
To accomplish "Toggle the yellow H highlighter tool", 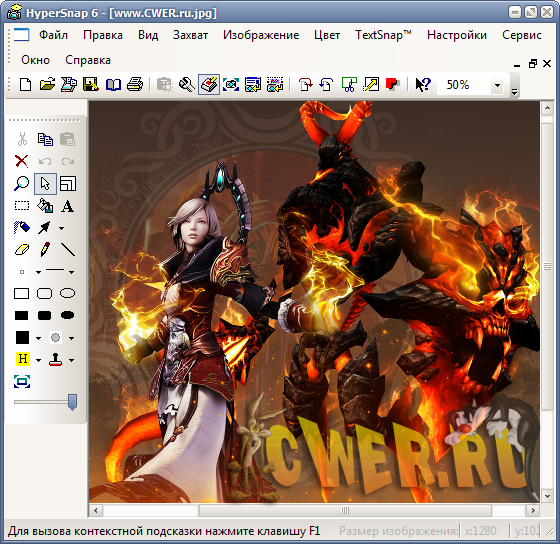I will pyautogui.click(x=22, y=358).
